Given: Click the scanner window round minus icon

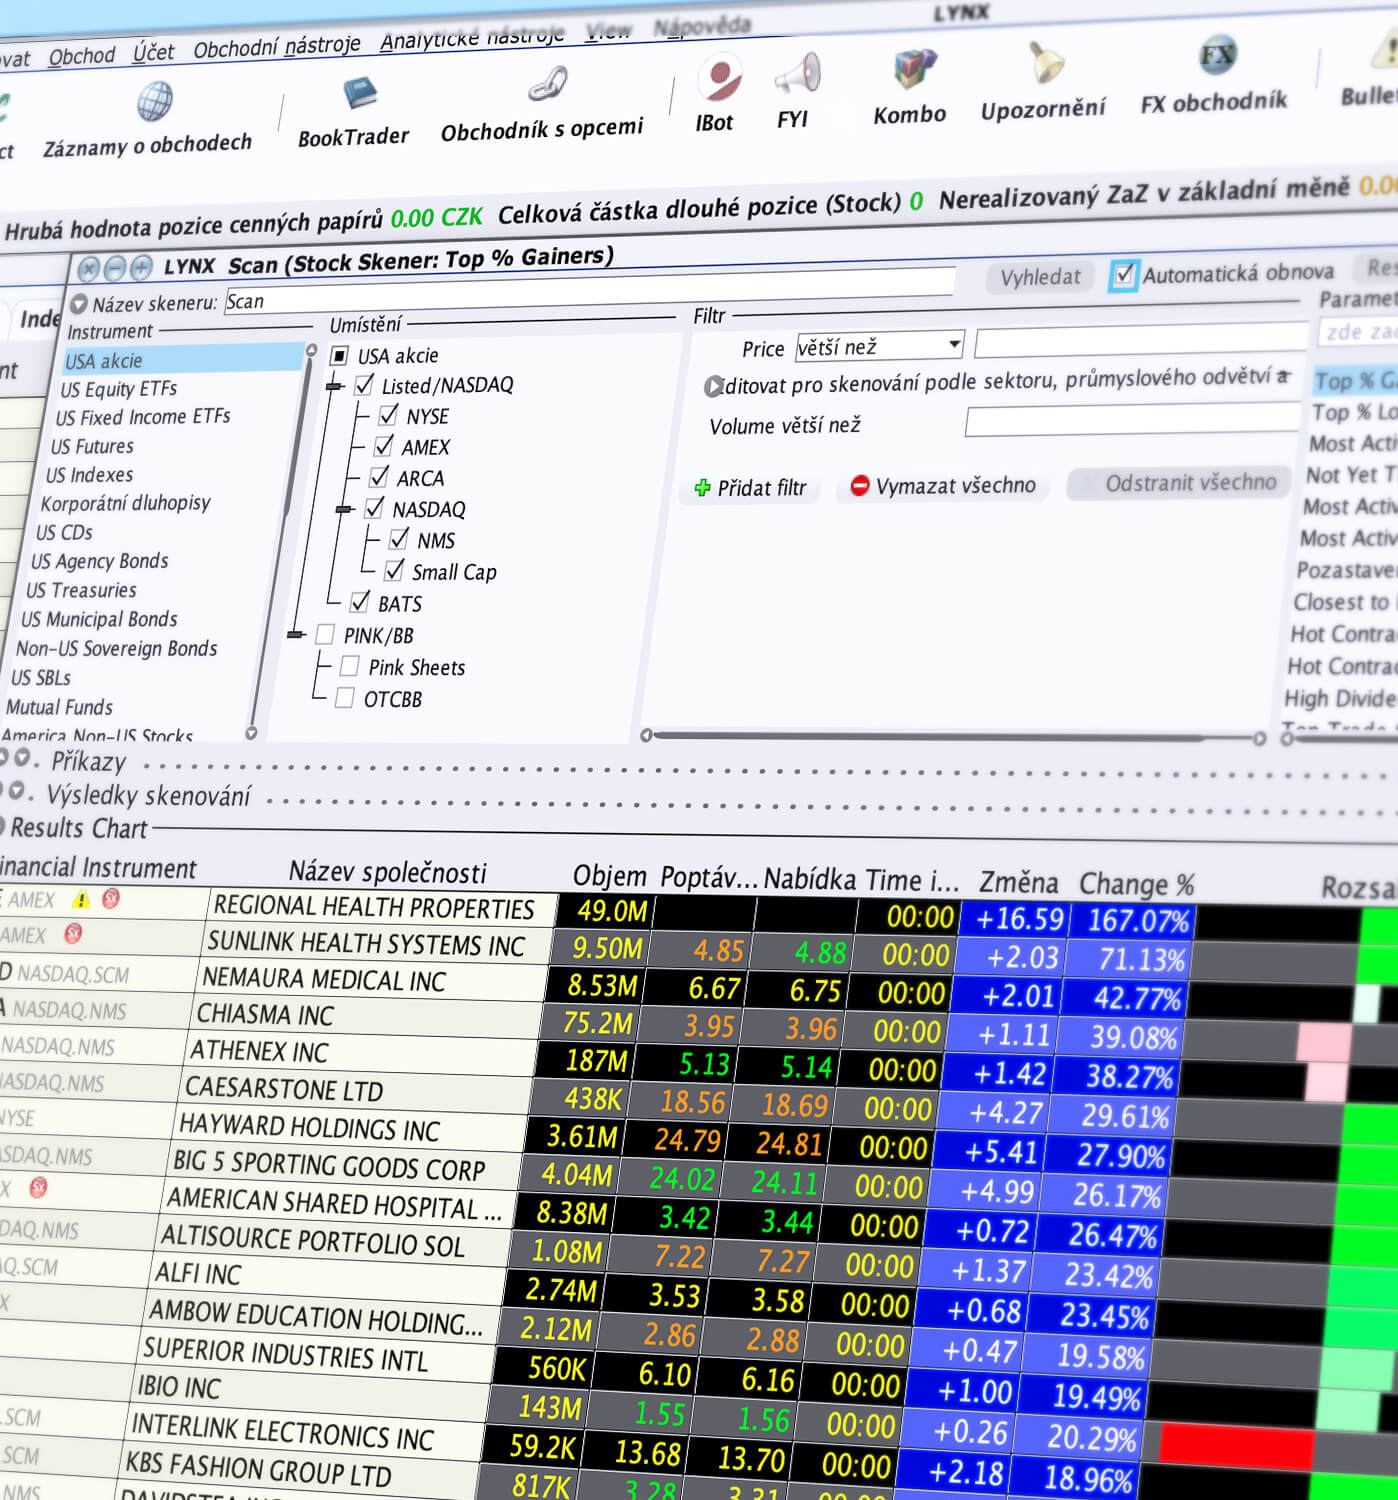Looking at the screenshot, I should (x=115, y=268).
